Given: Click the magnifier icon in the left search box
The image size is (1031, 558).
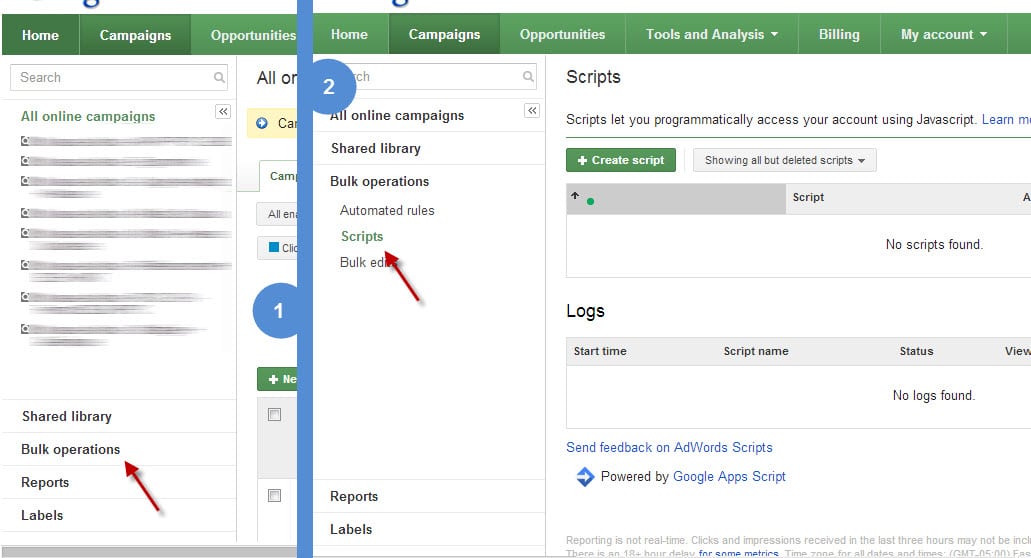Looking at the screenshot, I should pos(219,77).
